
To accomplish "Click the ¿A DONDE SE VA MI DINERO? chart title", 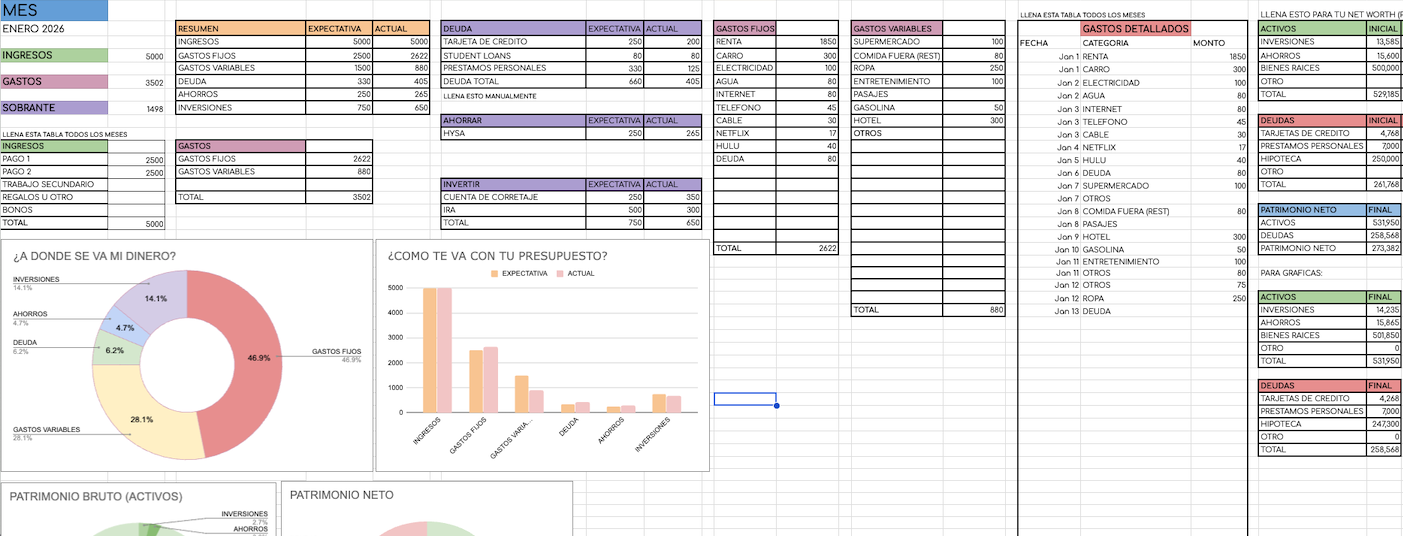I will click(95, 257).
